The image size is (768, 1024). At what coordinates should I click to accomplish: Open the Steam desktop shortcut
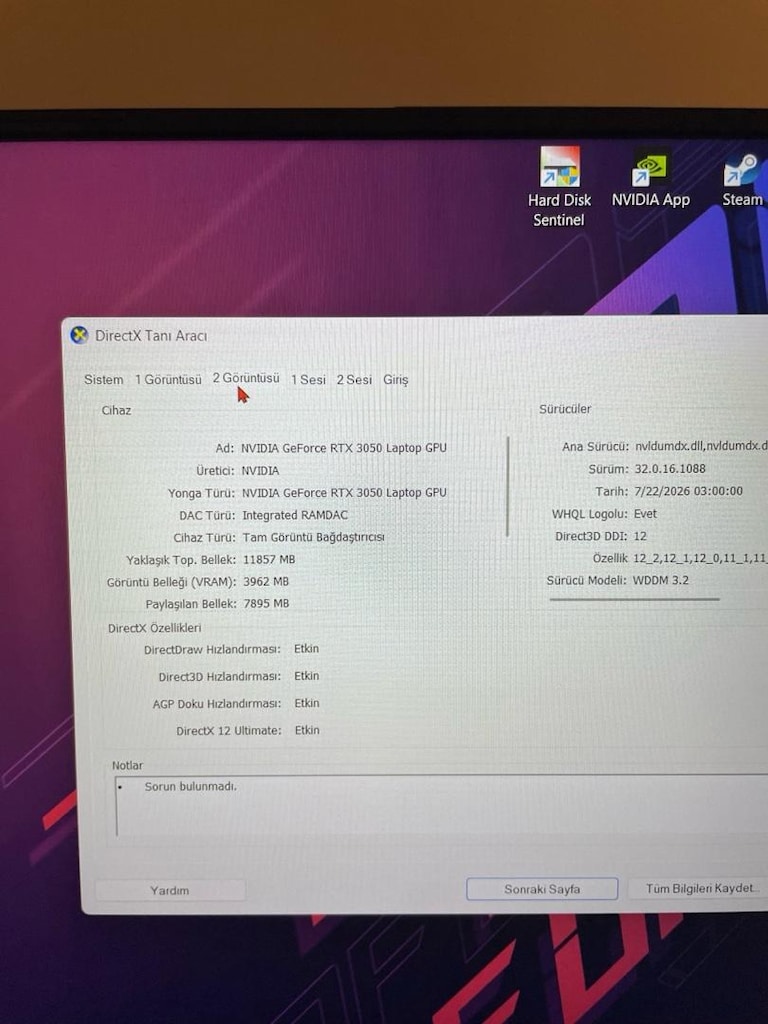pos(743,181)
